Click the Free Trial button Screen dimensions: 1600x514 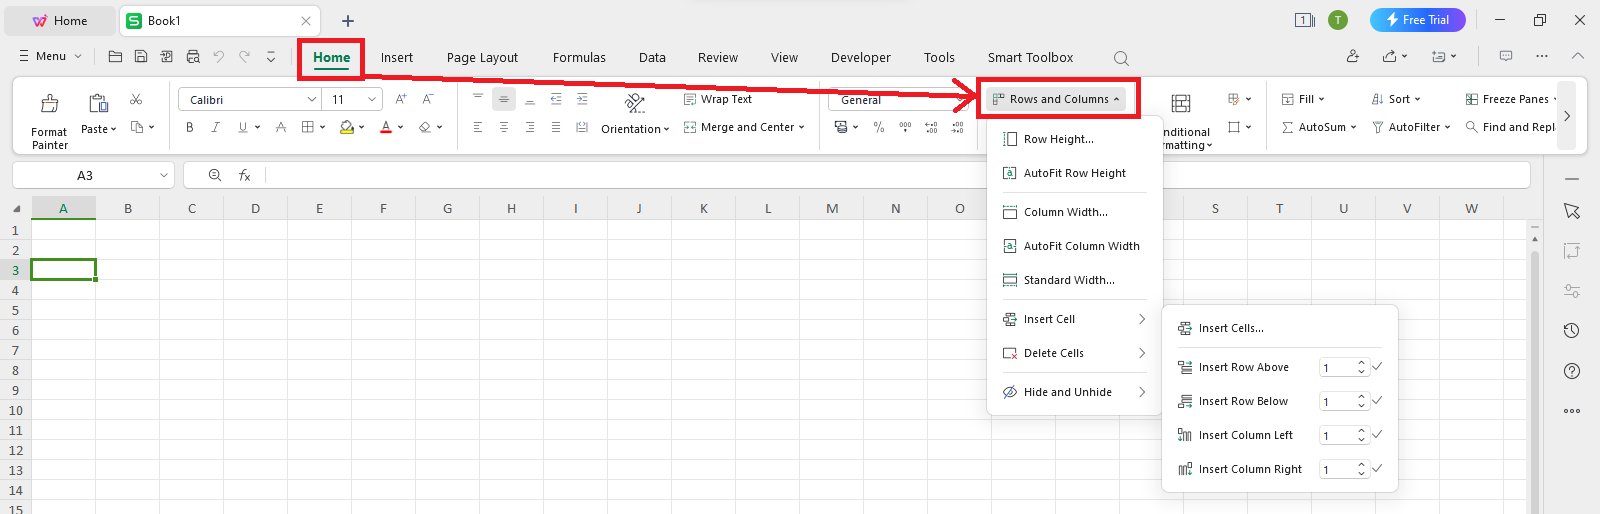(x=1418, y=20)
